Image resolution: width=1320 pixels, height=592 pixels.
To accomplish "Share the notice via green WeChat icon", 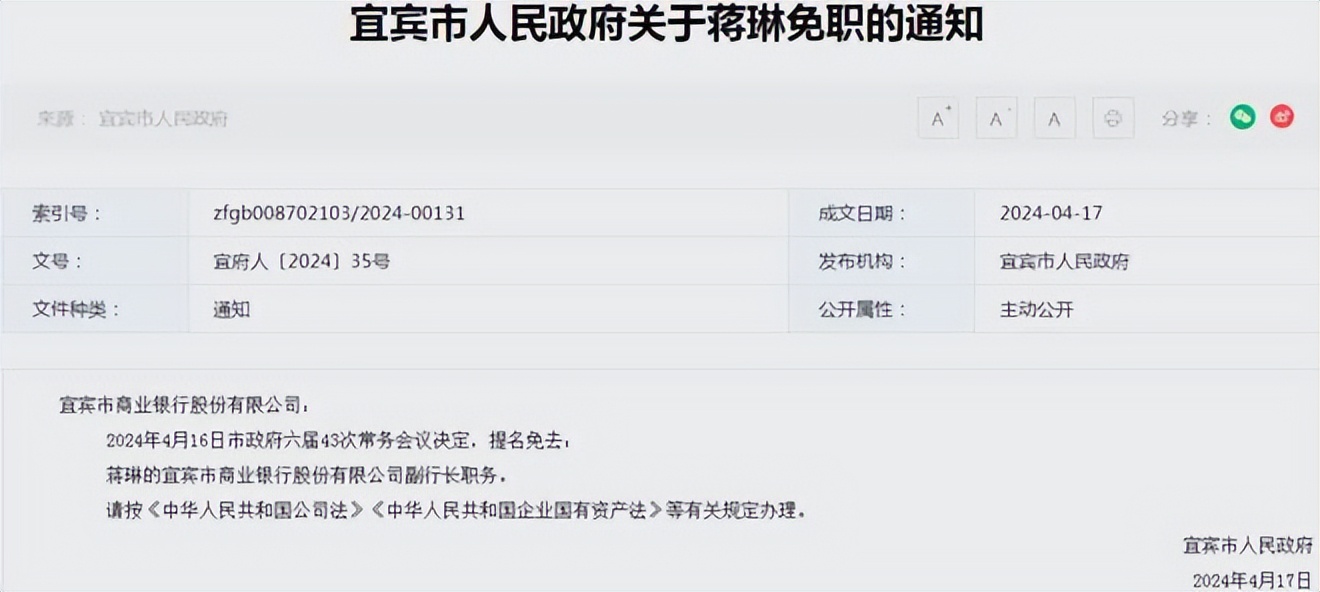I will 1242,117.
